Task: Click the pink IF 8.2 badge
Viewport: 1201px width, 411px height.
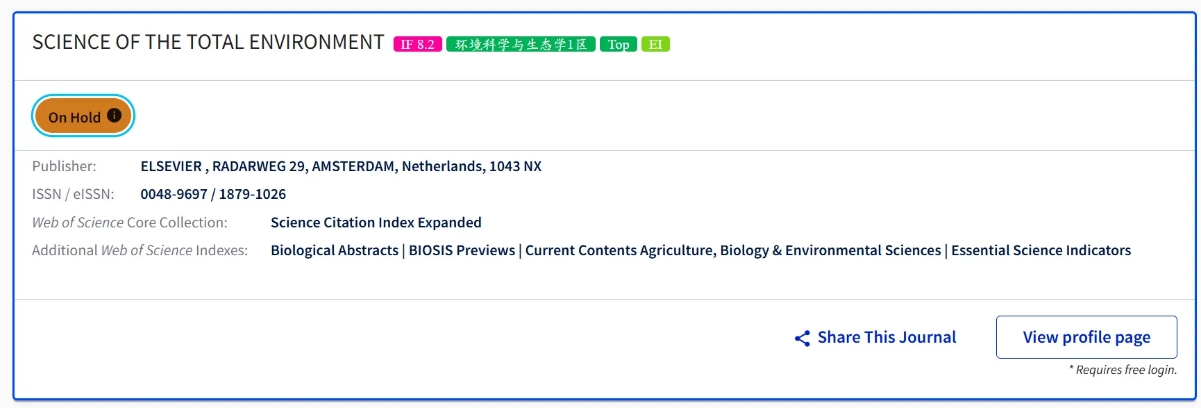Action: [418, 44]
